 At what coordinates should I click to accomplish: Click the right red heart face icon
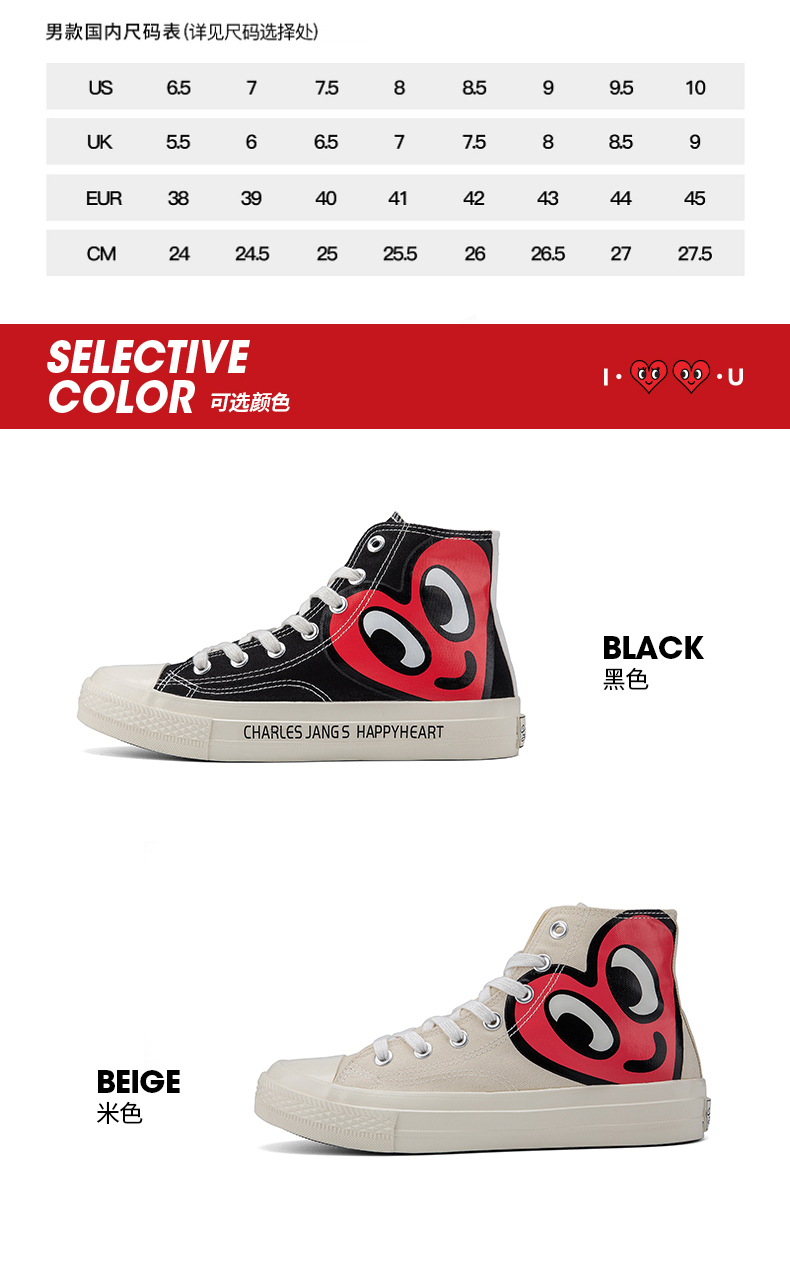(691, 377)
